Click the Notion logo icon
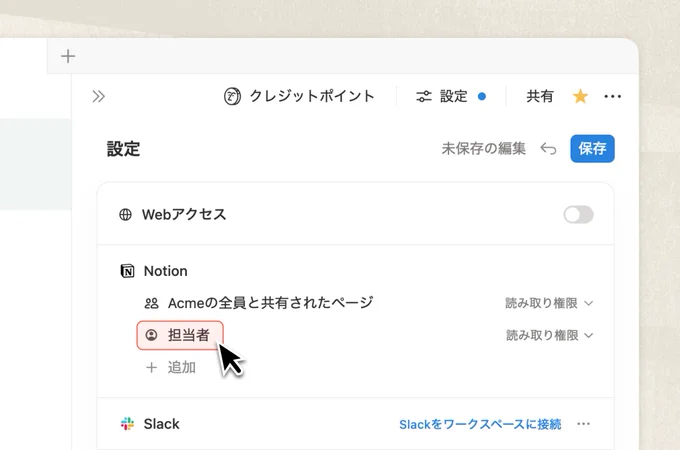This screenshot has width=680, height=450. pyautogui.click(x=127, y=271)
